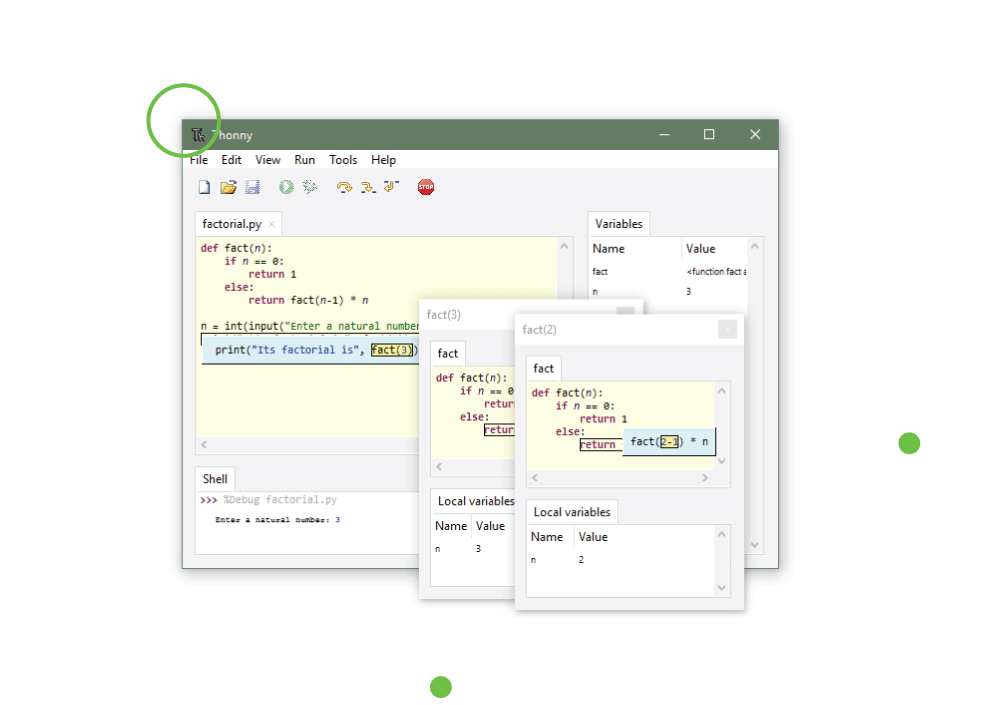The width and height of the screenshot is (989, 705).
Task: Select the fact tab in fact(2) window
Action: point(544,368)
